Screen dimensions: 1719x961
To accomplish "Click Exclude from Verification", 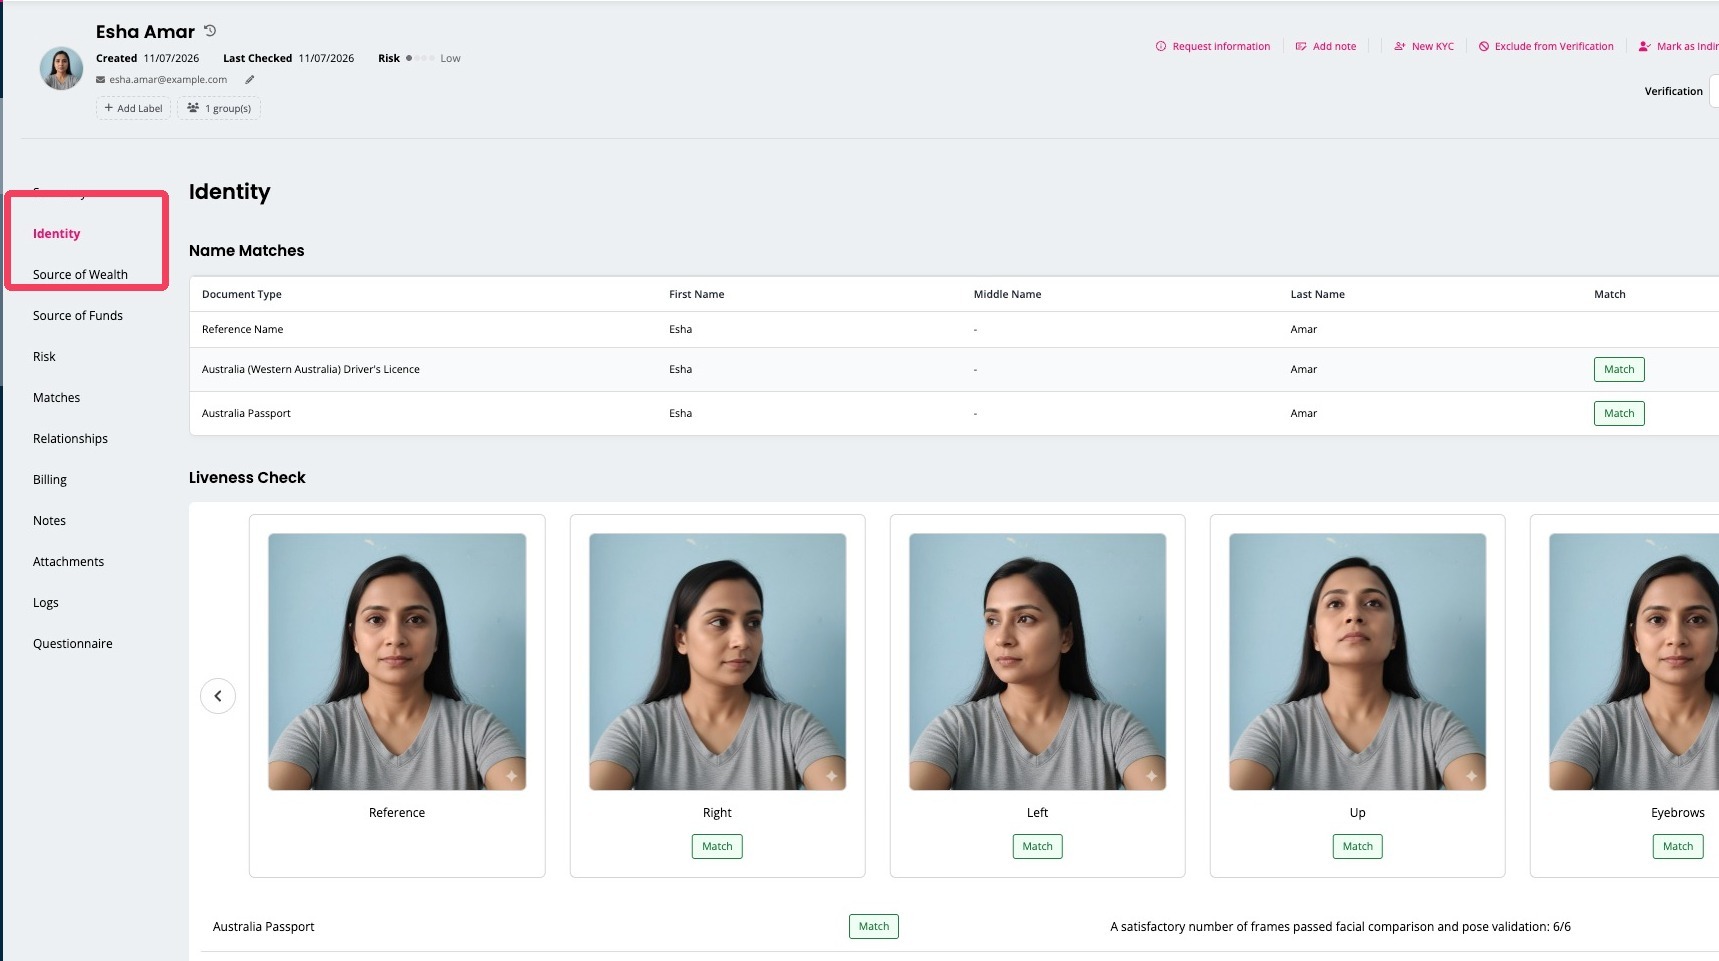I will [1546, 46].
